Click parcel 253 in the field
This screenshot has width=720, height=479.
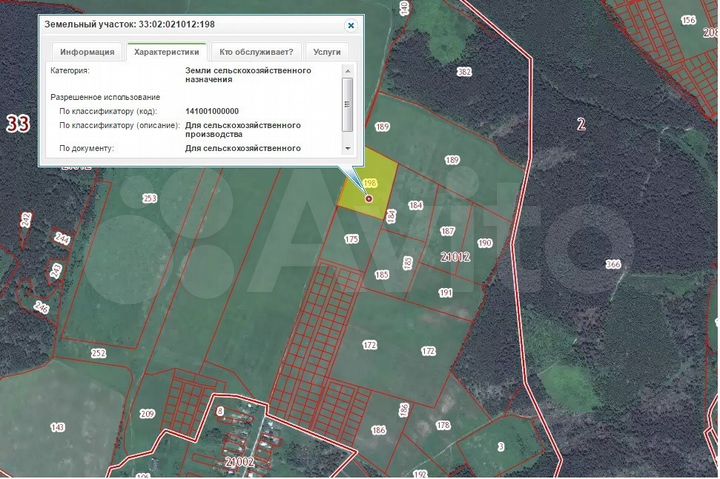150,199
